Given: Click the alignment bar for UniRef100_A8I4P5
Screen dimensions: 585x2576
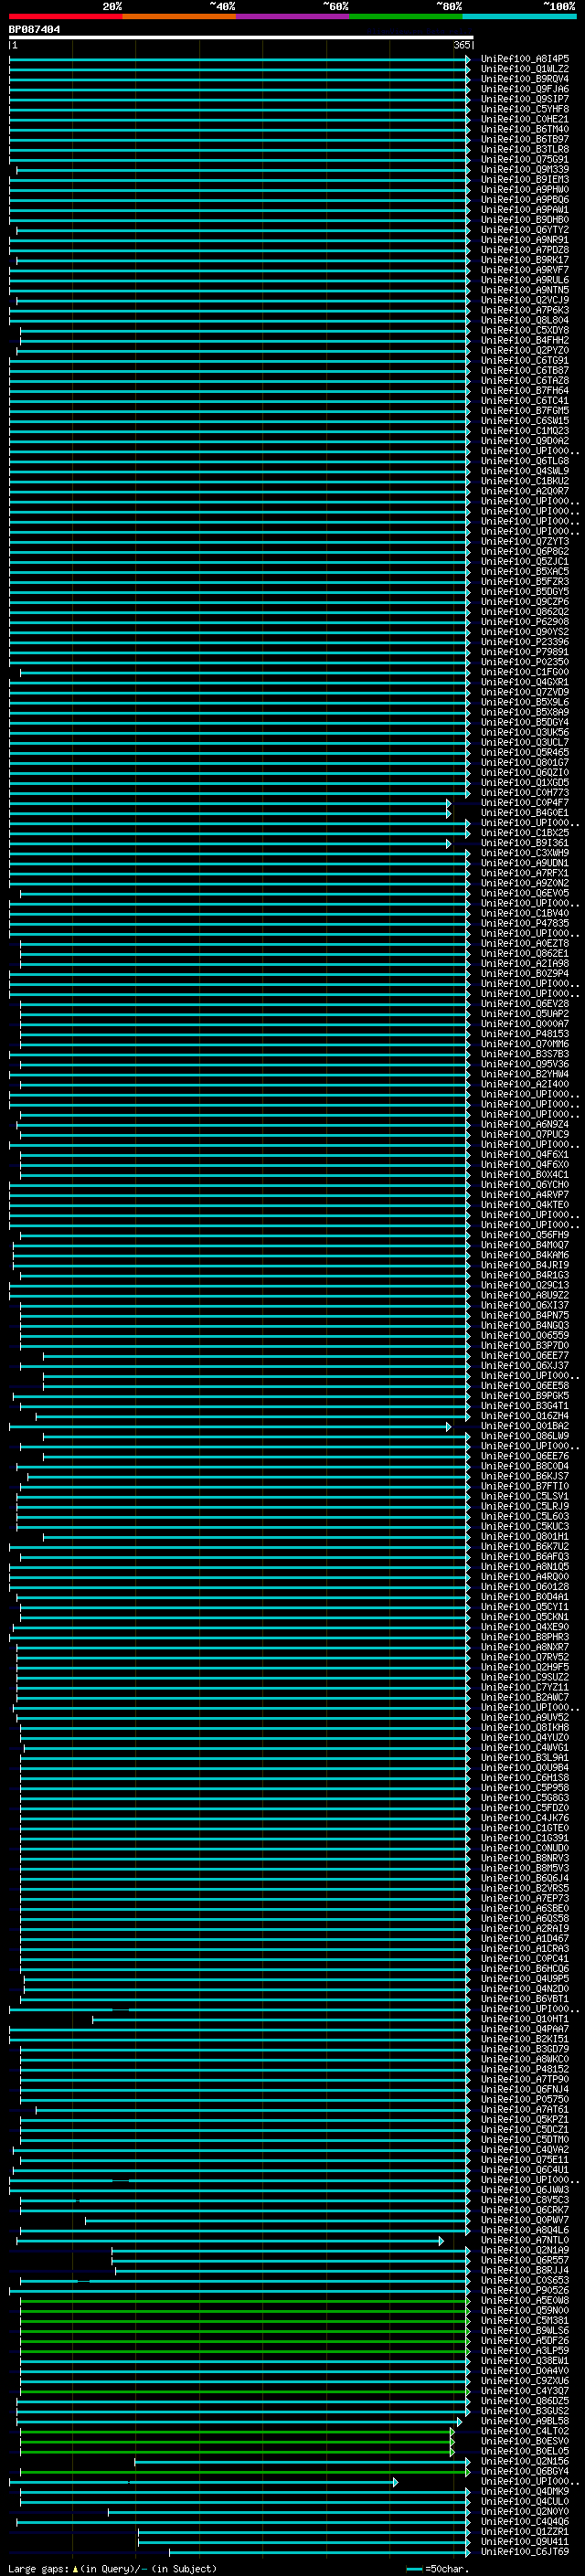Looking at the screenshot, I should 239,59.
